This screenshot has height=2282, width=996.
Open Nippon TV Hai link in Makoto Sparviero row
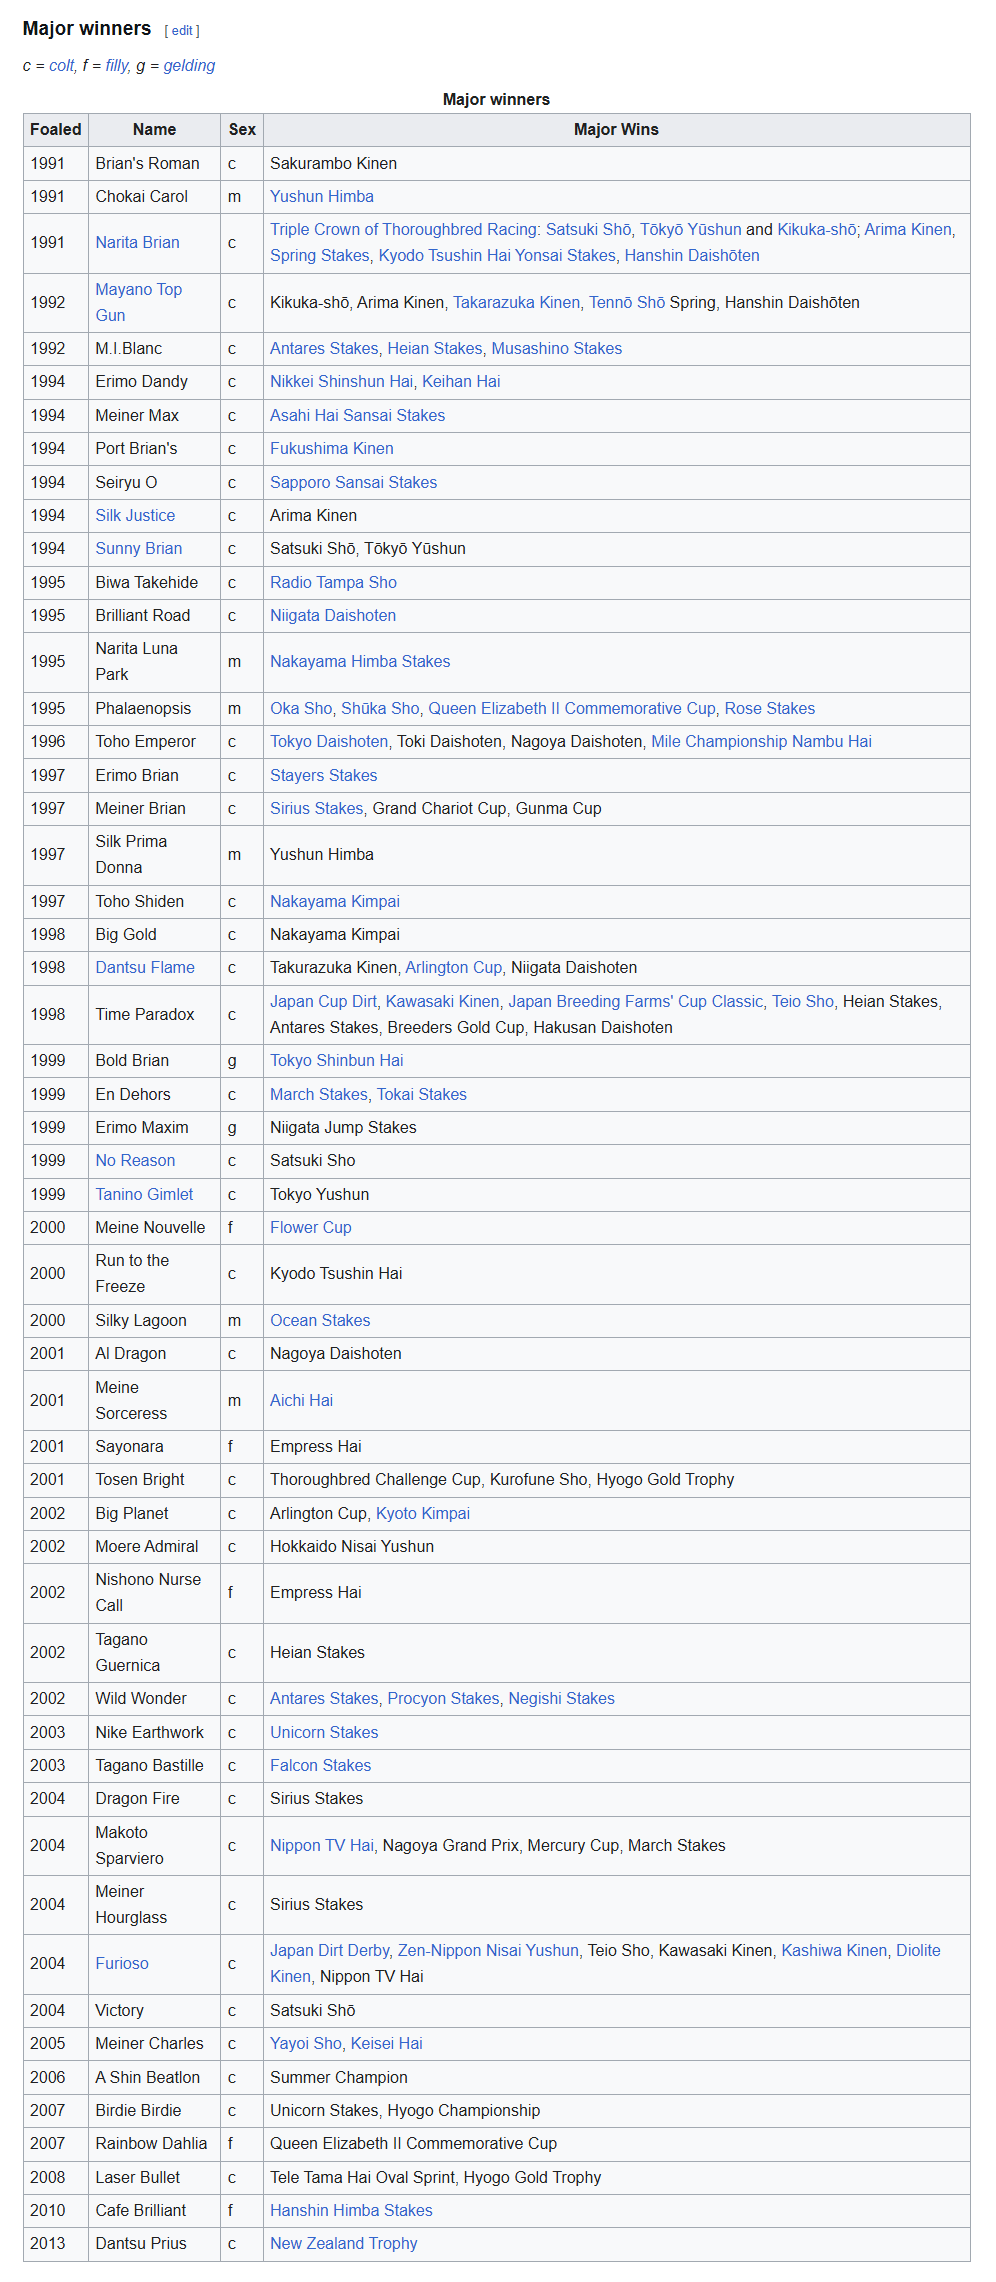coord(322,1846)
